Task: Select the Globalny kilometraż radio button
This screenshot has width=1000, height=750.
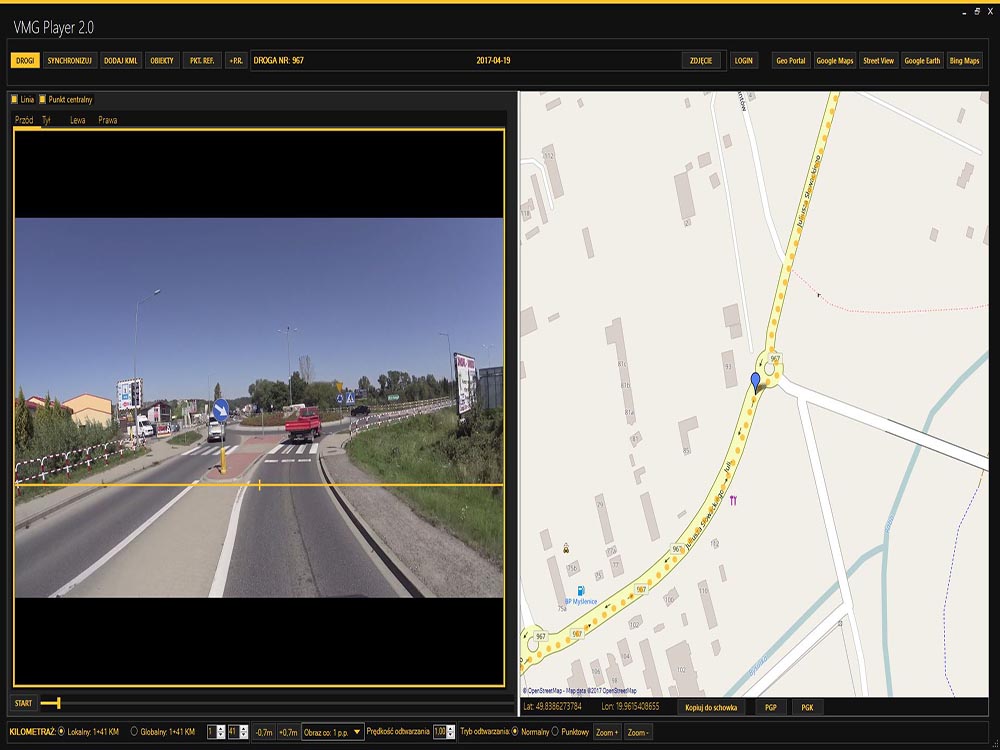Action: (135, 732)
